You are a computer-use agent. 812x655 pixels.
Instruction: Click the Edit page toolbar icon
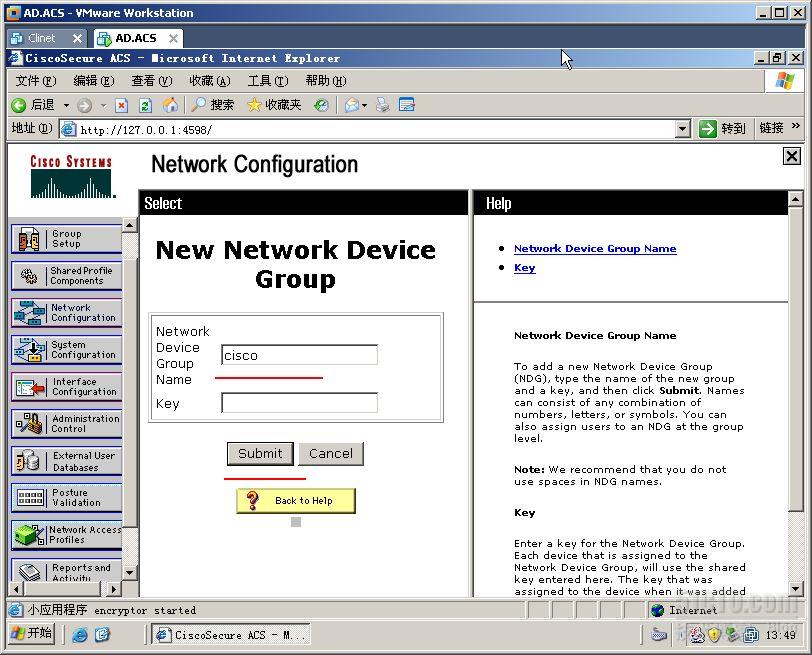407,105
